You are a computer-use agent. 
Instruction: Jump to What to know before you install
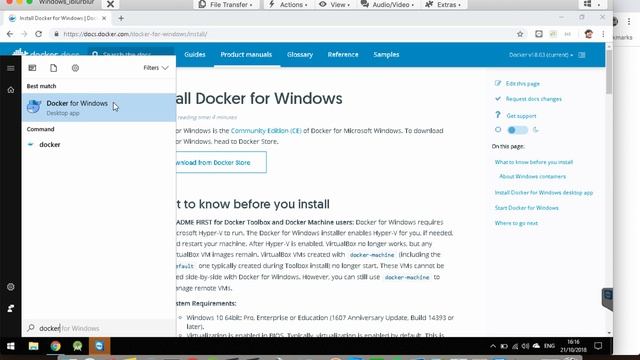[534, 162]
